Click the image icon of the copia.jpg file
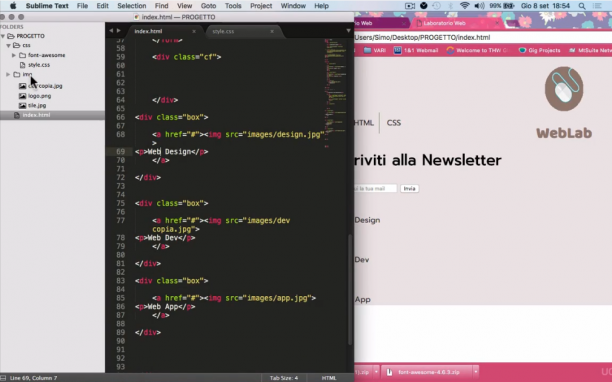The height and width of the screenshot is (382, 612). (x=23, y=86)
